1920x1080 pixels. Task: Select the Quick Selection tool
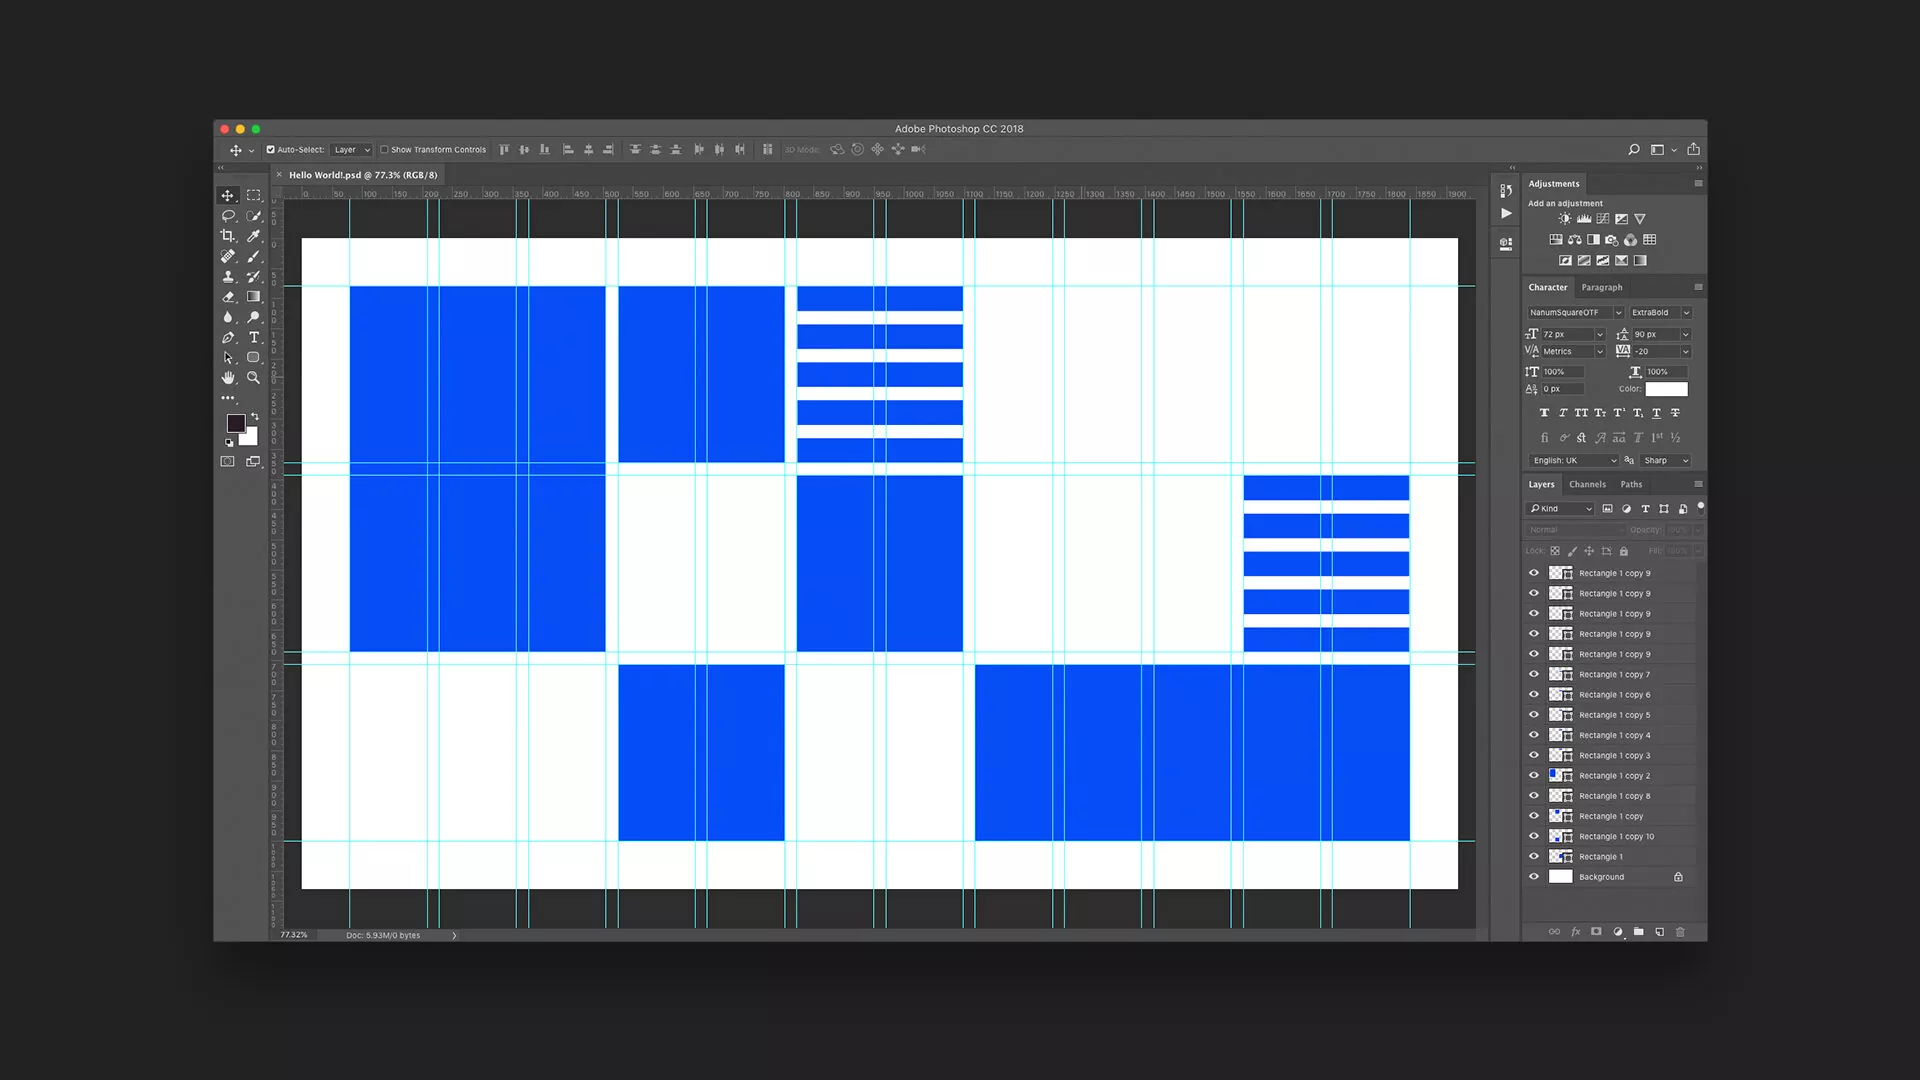pos(254,216)
